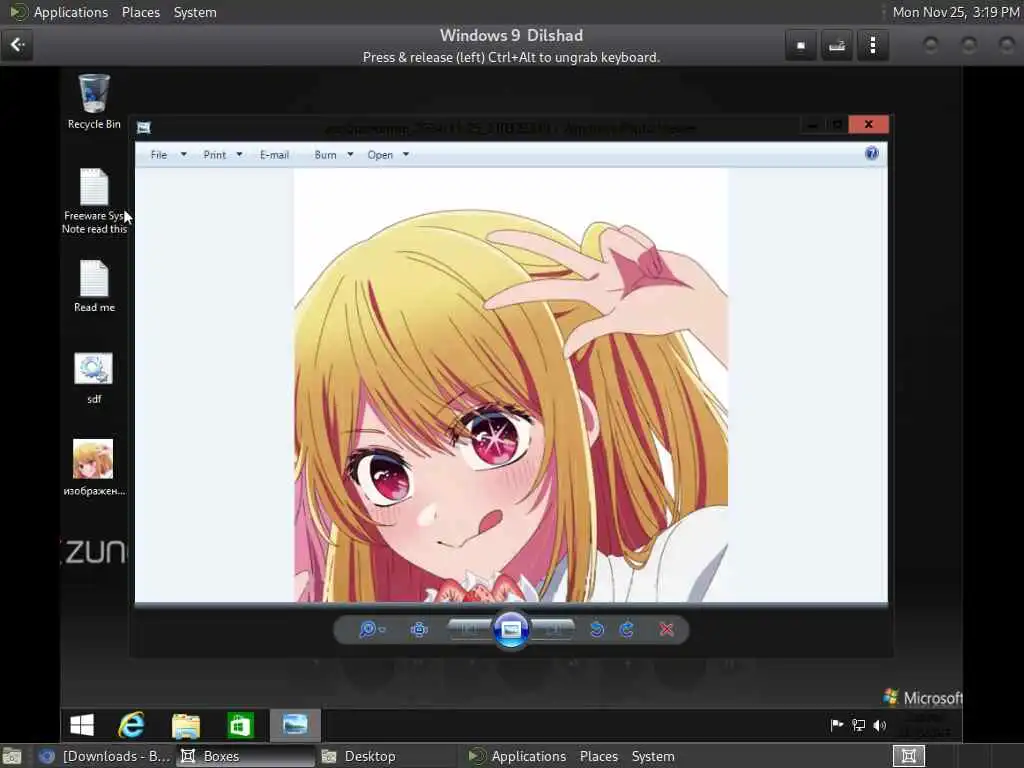Switch to Downloads browser window in bottom panel
The image size is (1024, 768).
tap(104, 756)
